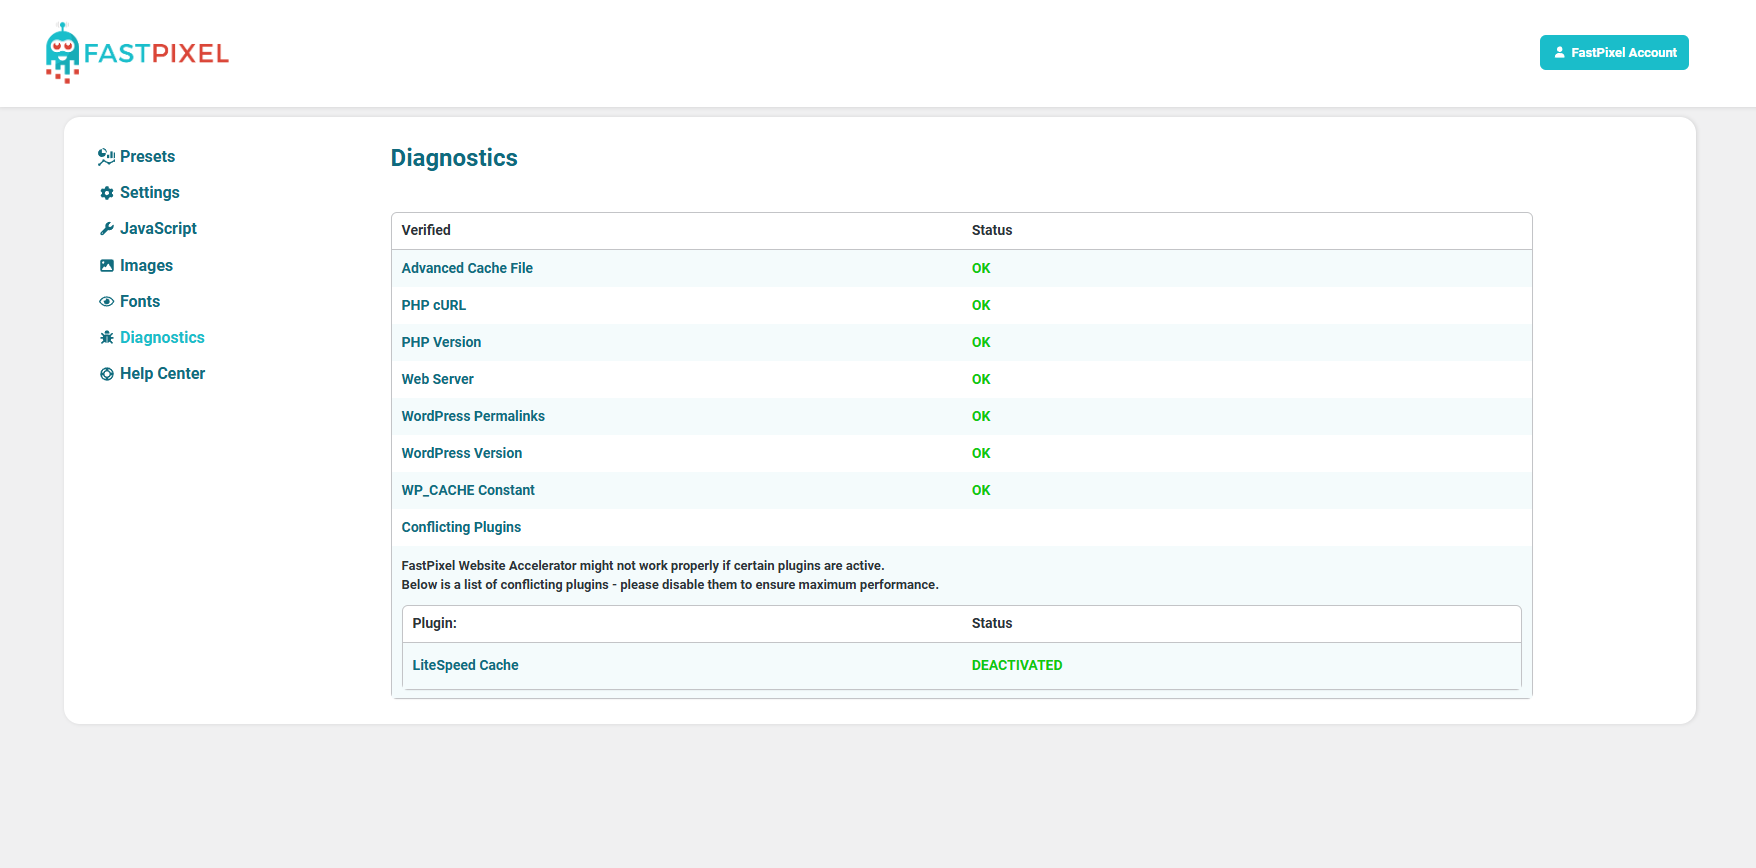Screen dimensions: 1756x868
Task: Select the Web Server row label
Action: tap(438, 379)
